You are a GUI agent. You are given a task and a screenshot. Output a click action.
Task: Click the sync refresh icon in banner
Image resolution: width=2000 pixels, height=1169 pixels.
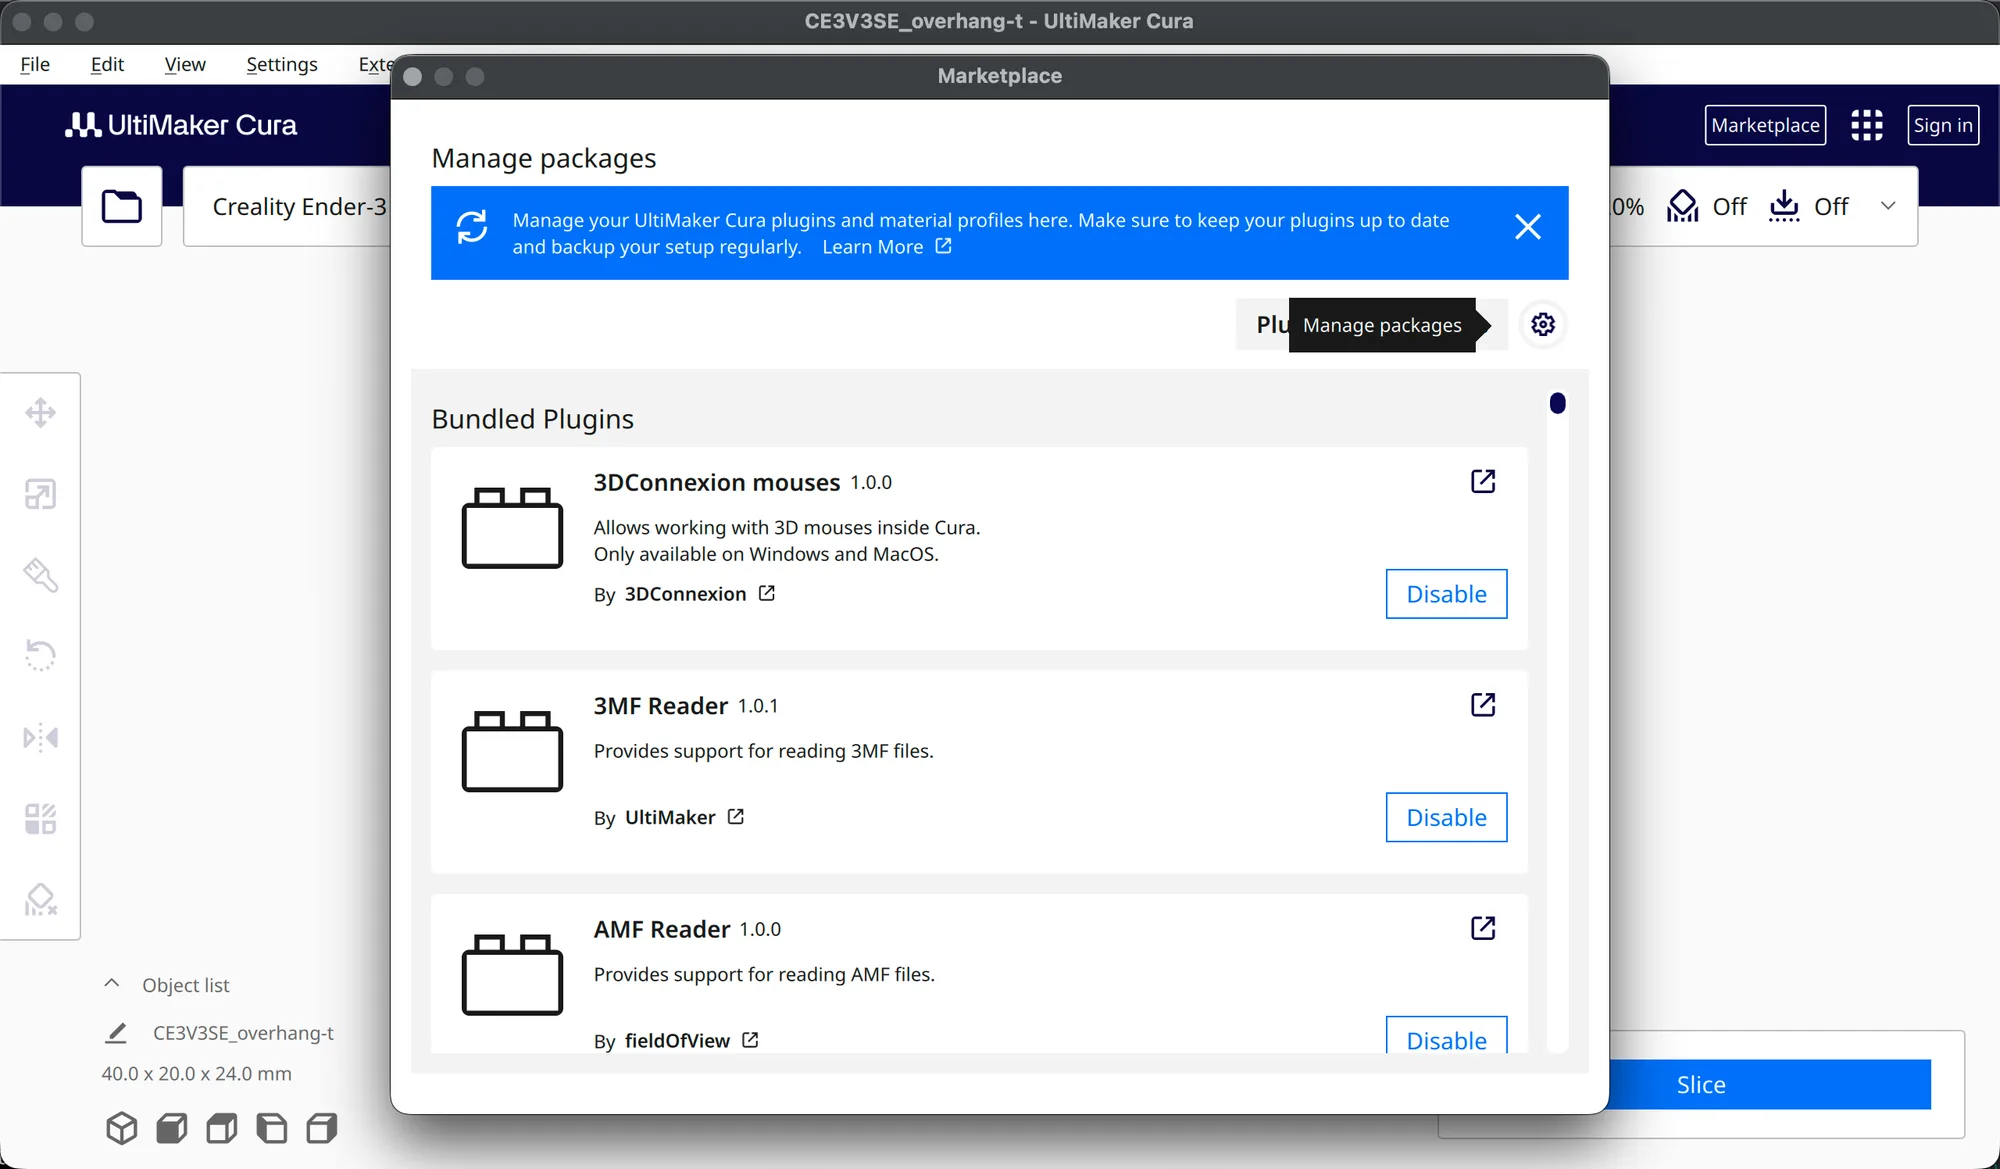[x=472, y=227]
